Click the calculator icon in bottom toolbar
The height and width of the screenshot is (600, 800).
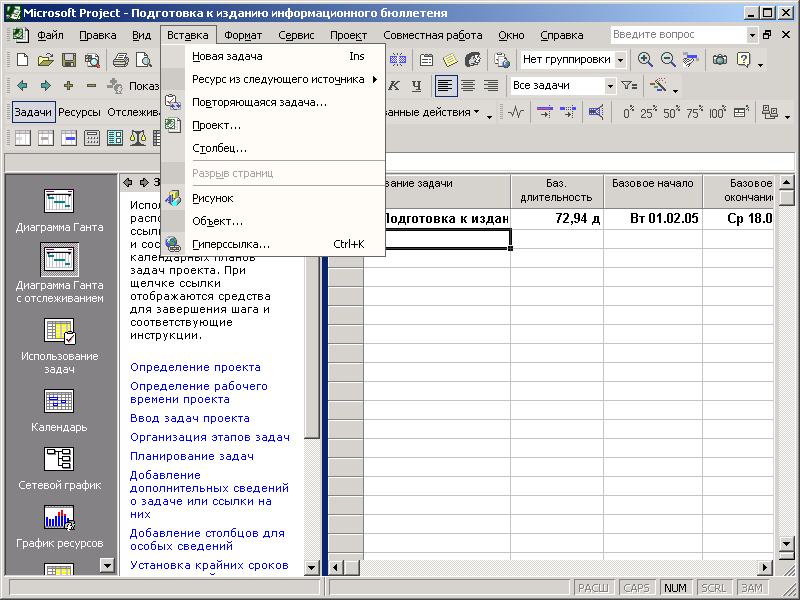(x=92, y=138)
